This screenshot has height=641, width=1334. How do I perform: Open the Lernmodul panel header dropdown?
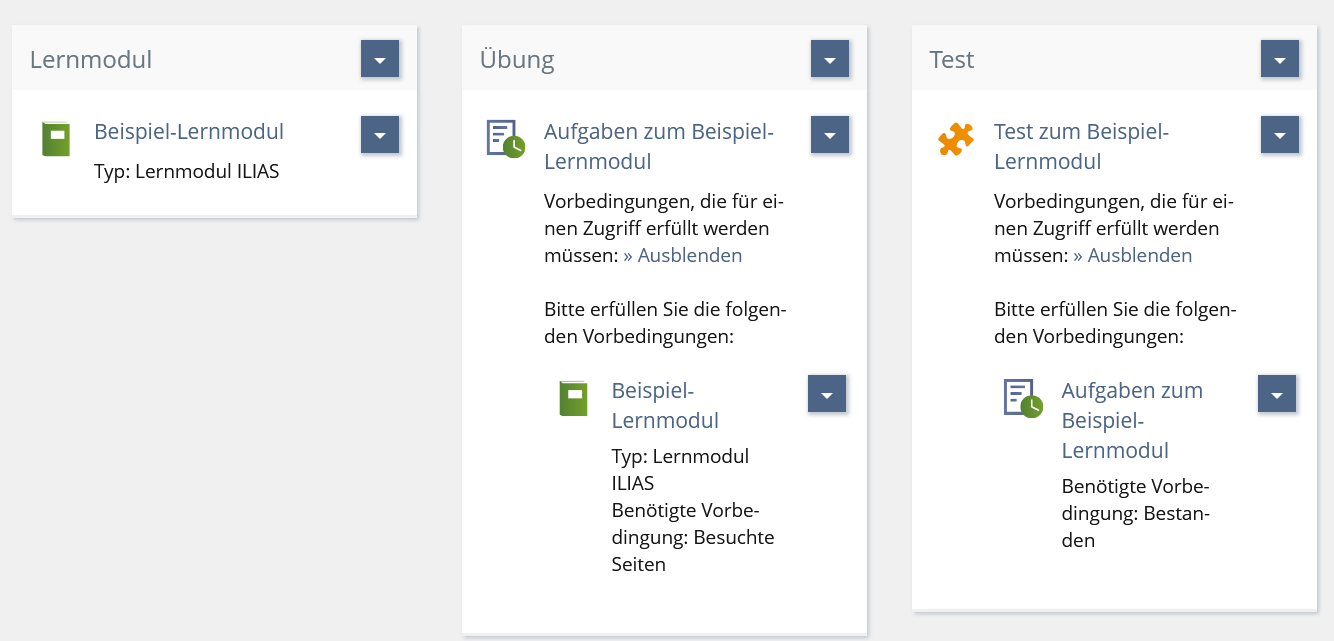[x=380, y=59]
